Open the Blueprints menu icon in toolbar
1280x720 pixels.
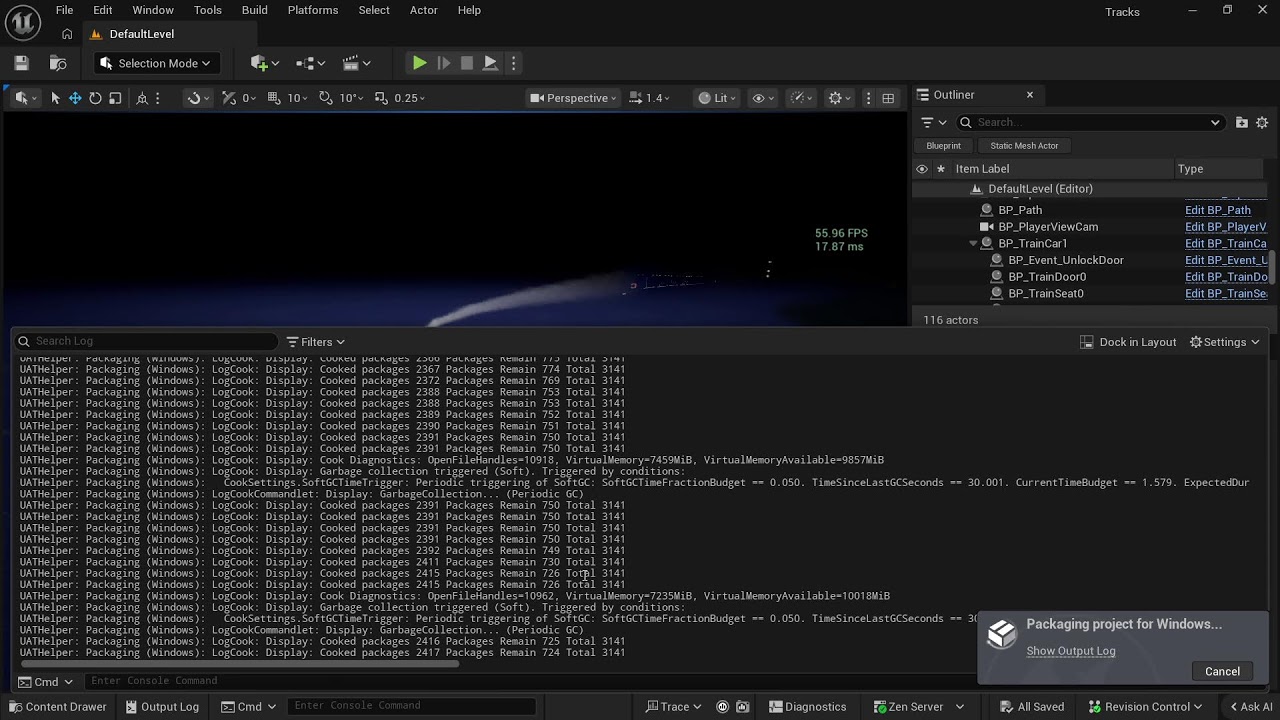click(311, 63)
